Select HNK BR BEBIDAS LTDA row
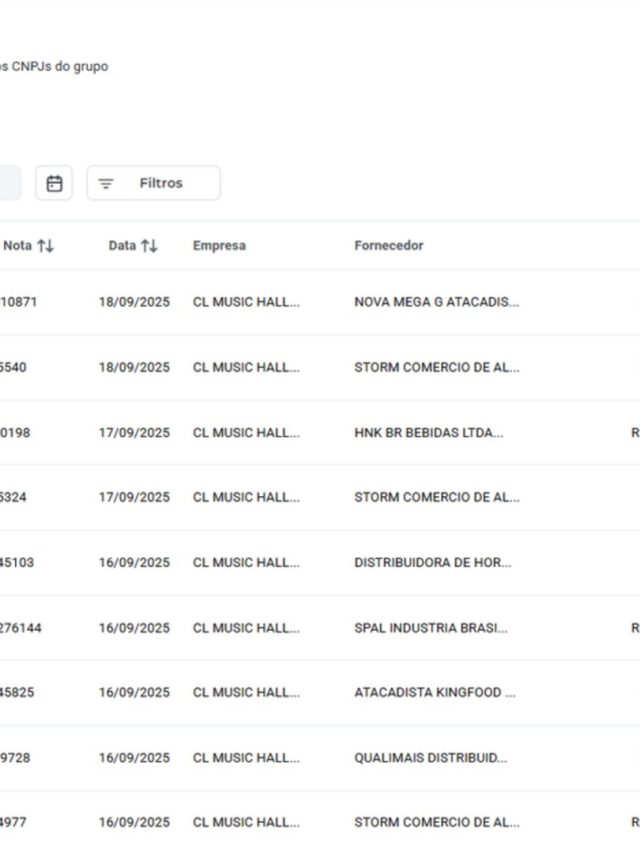 click(x=320, y=432)
